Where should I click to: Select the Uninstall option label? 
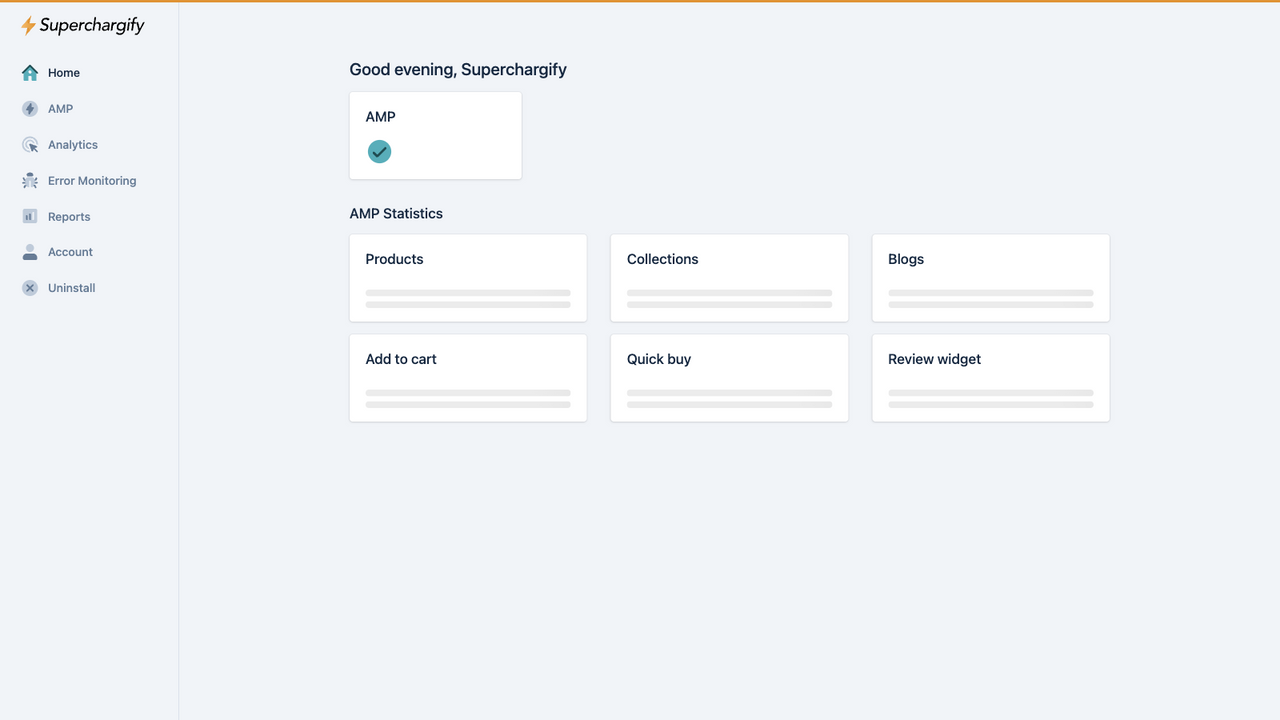click(72, 288)
